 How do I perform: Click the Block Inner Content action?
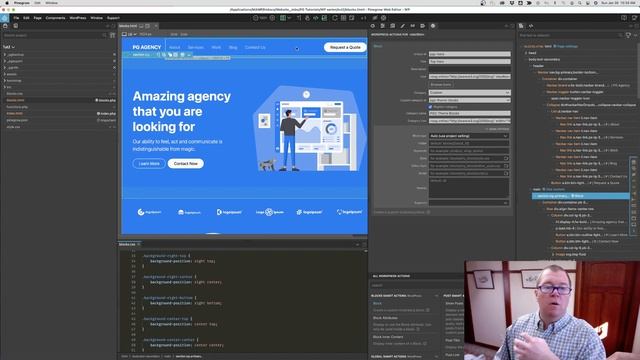coord(388,337)
